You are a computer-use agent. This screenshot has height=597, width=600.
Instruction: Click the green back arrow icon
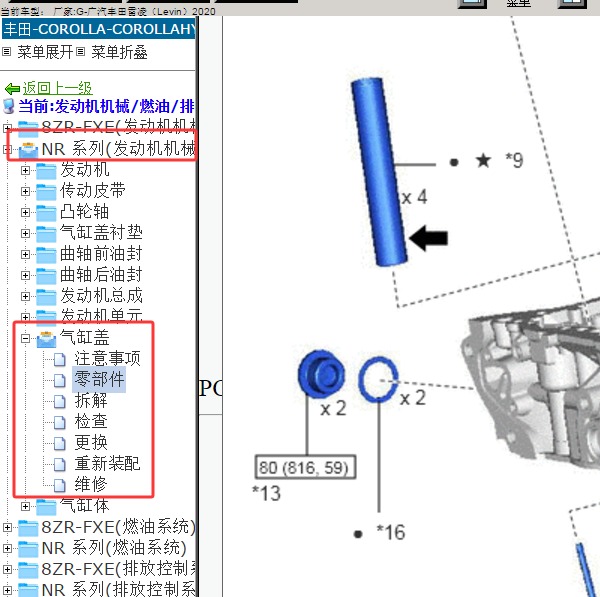(x=12, y=89)
